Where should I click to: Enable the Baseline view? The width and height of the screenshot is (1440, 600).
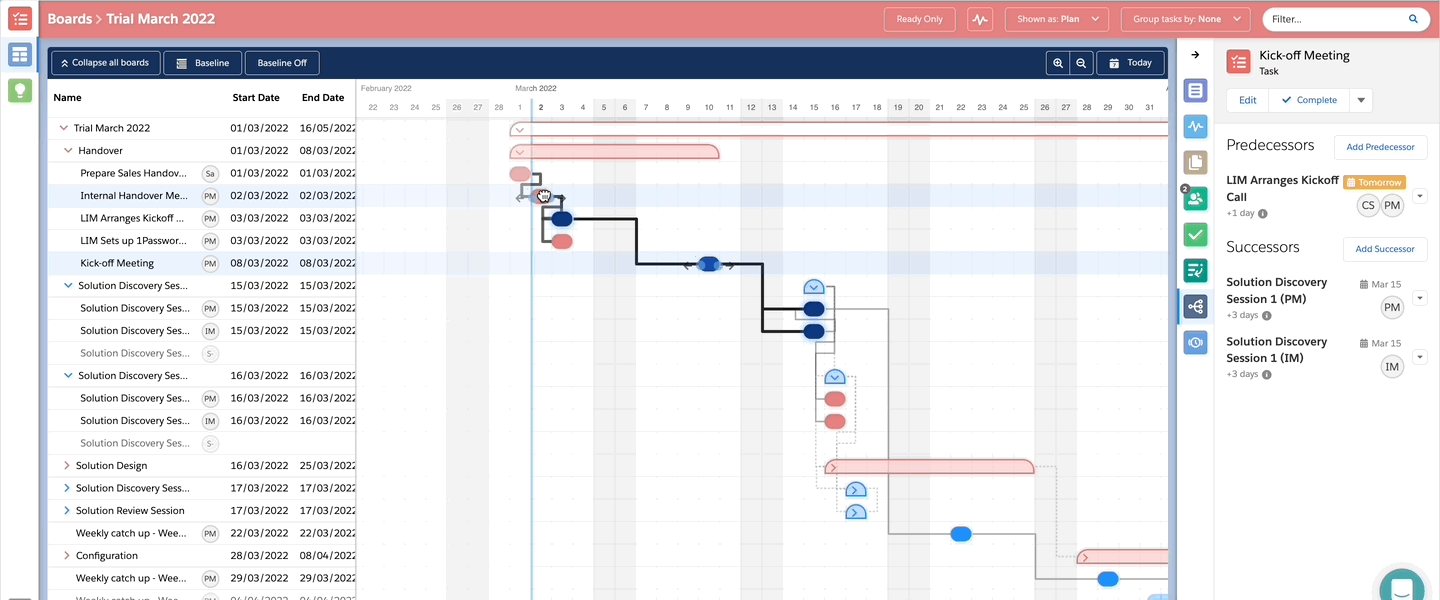[202, 63]
